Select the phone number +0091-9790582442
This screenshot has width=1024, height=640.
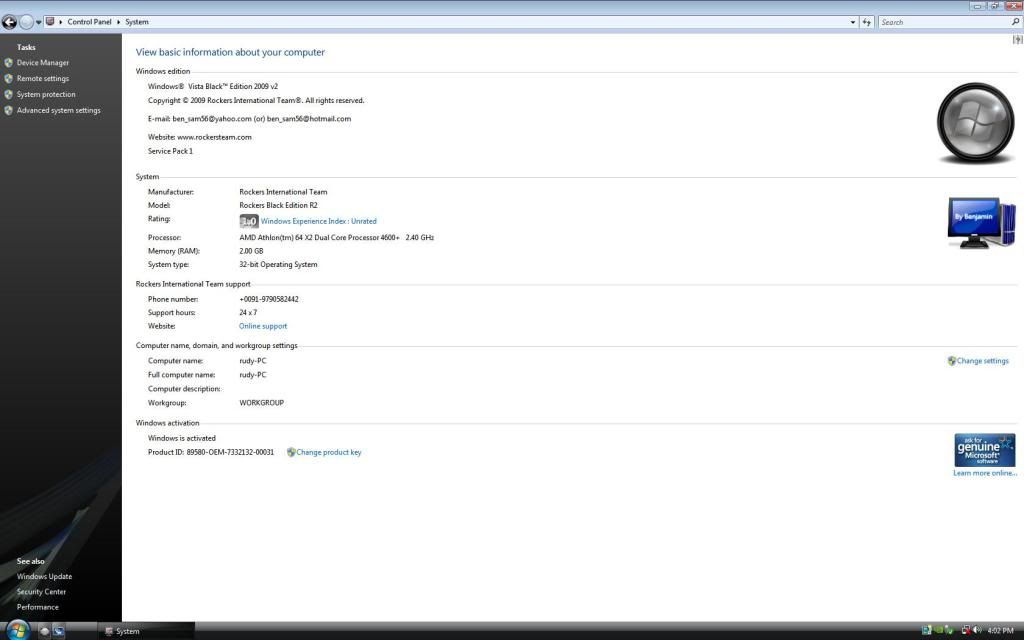tap(269, 299)
